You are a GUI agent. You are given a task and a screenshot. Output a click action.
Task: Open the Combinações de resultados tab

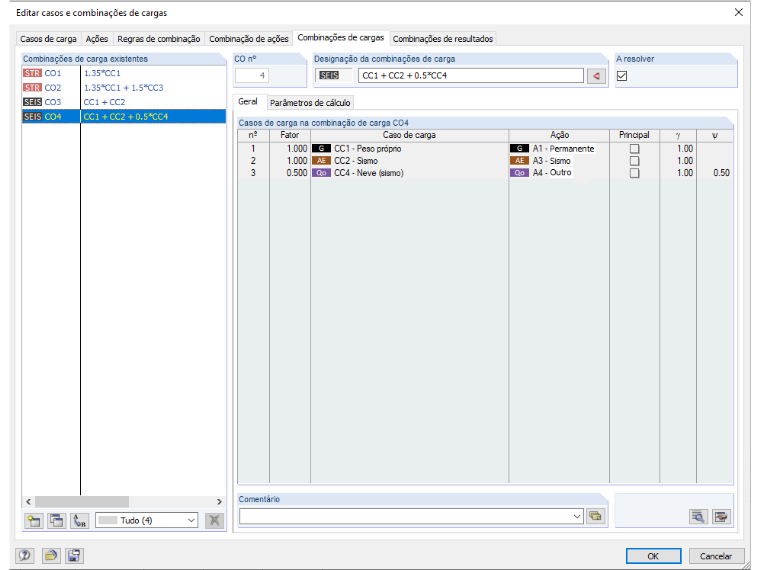point(443,39)
